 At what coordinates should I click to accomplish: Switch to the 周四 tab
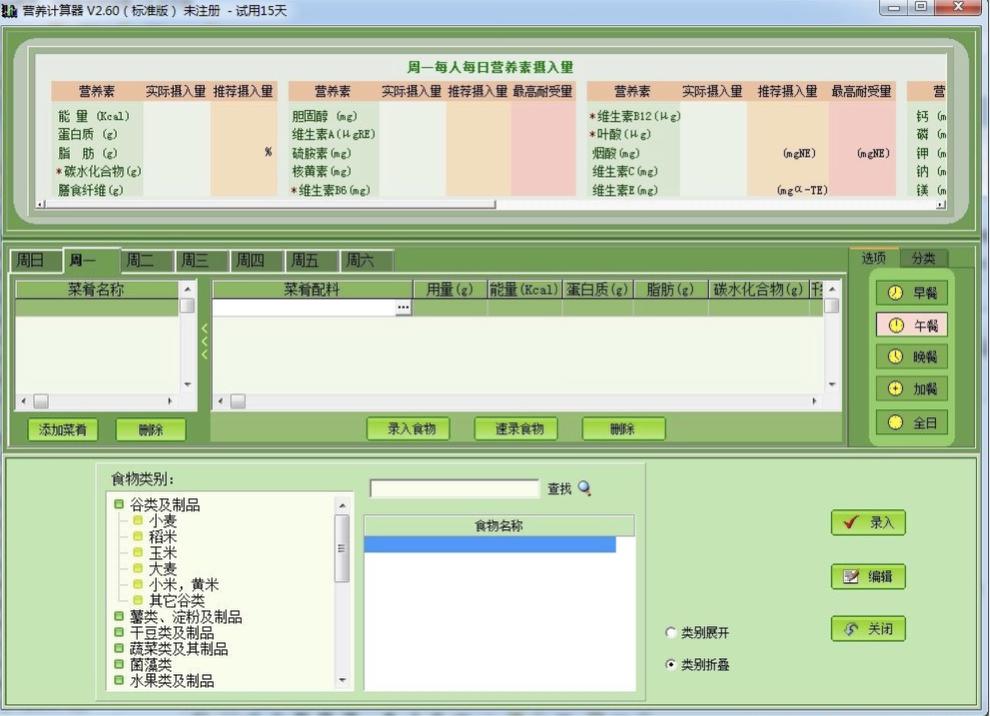coord(256,260)
